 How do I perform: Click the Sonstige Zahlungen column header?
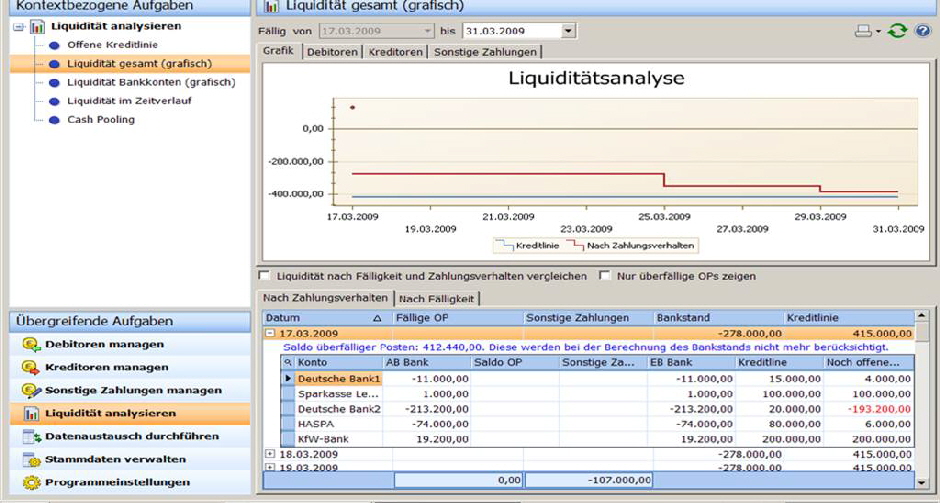pos(589,318)
